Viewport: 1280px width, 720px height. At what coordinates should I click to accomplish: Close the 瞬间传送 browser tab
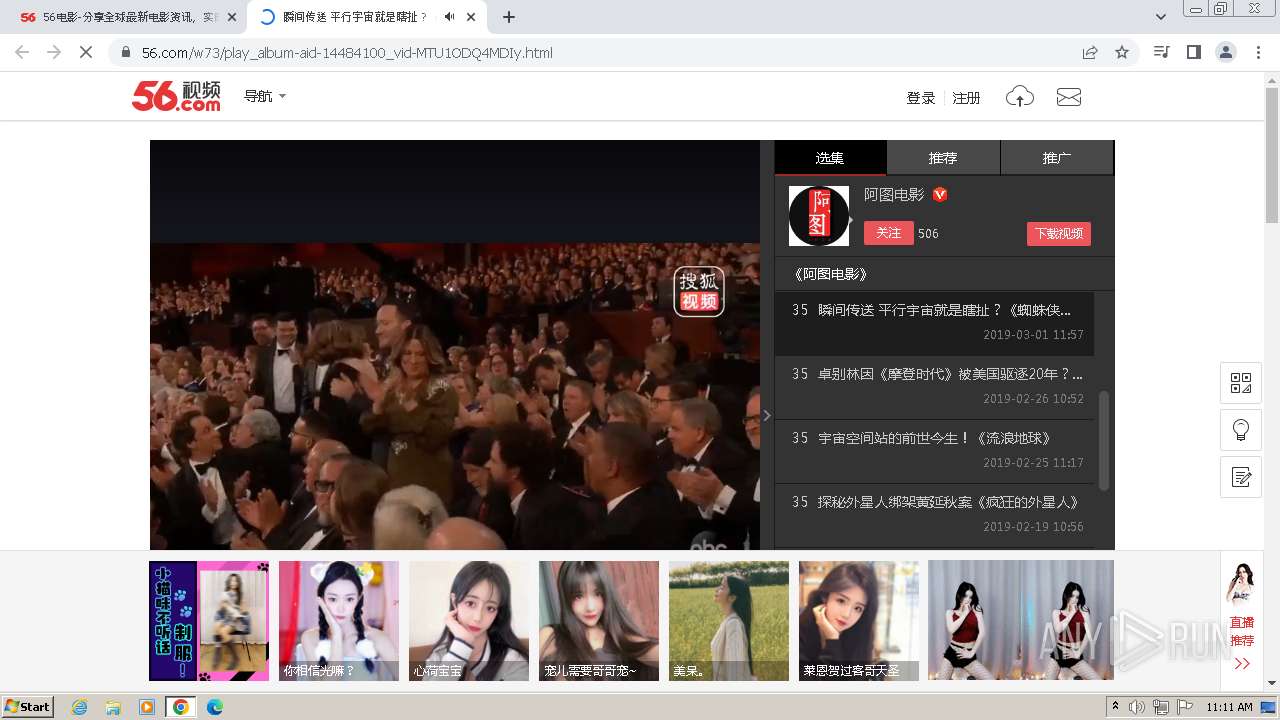[471, 17]
